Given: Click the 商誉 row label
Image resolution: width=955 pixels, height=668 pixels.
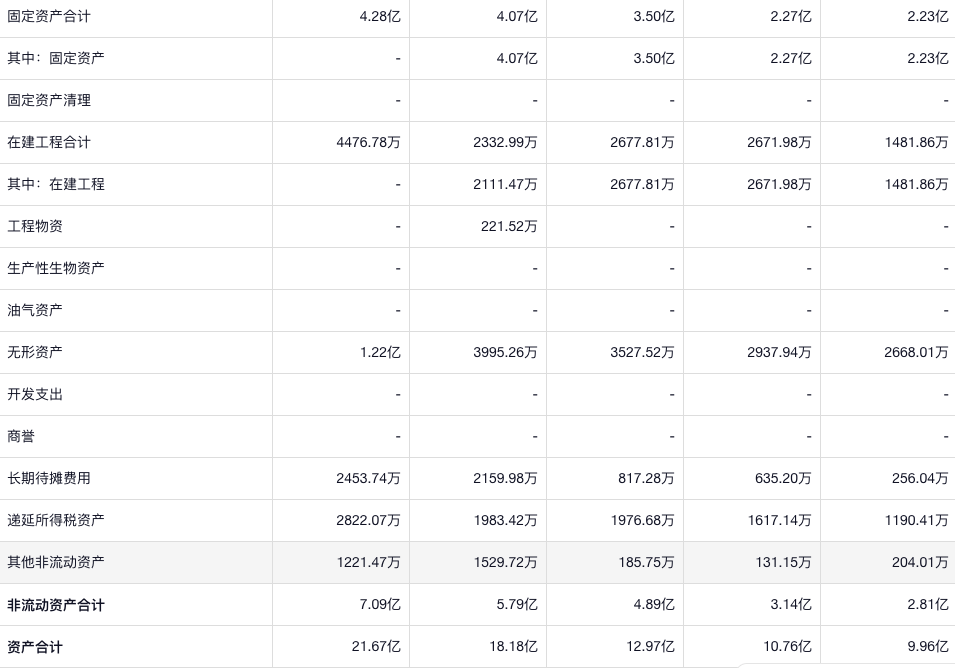Looking at the screenshot, I should 21,436.
